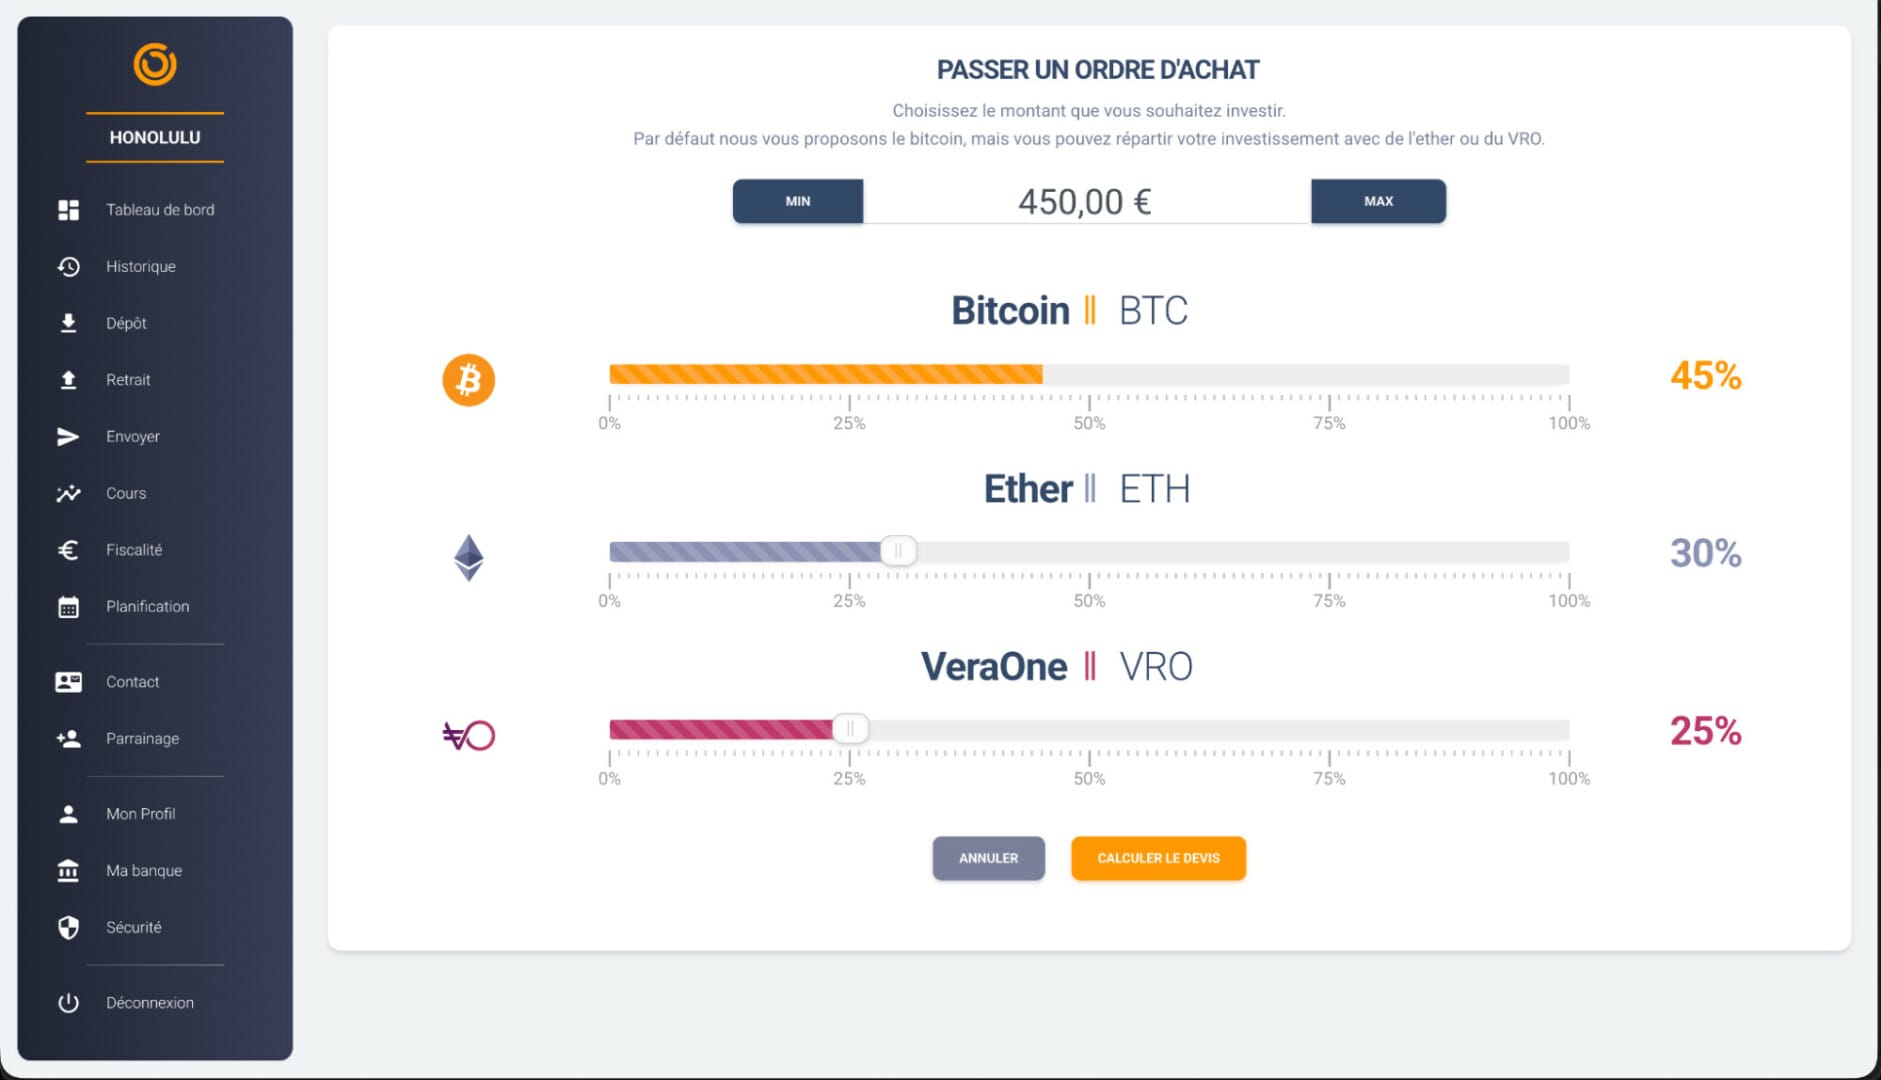Open Historique via its clock icon
Image resolution: width=1881 pixels, height=1080 pixels.
(x=68, y=267)
